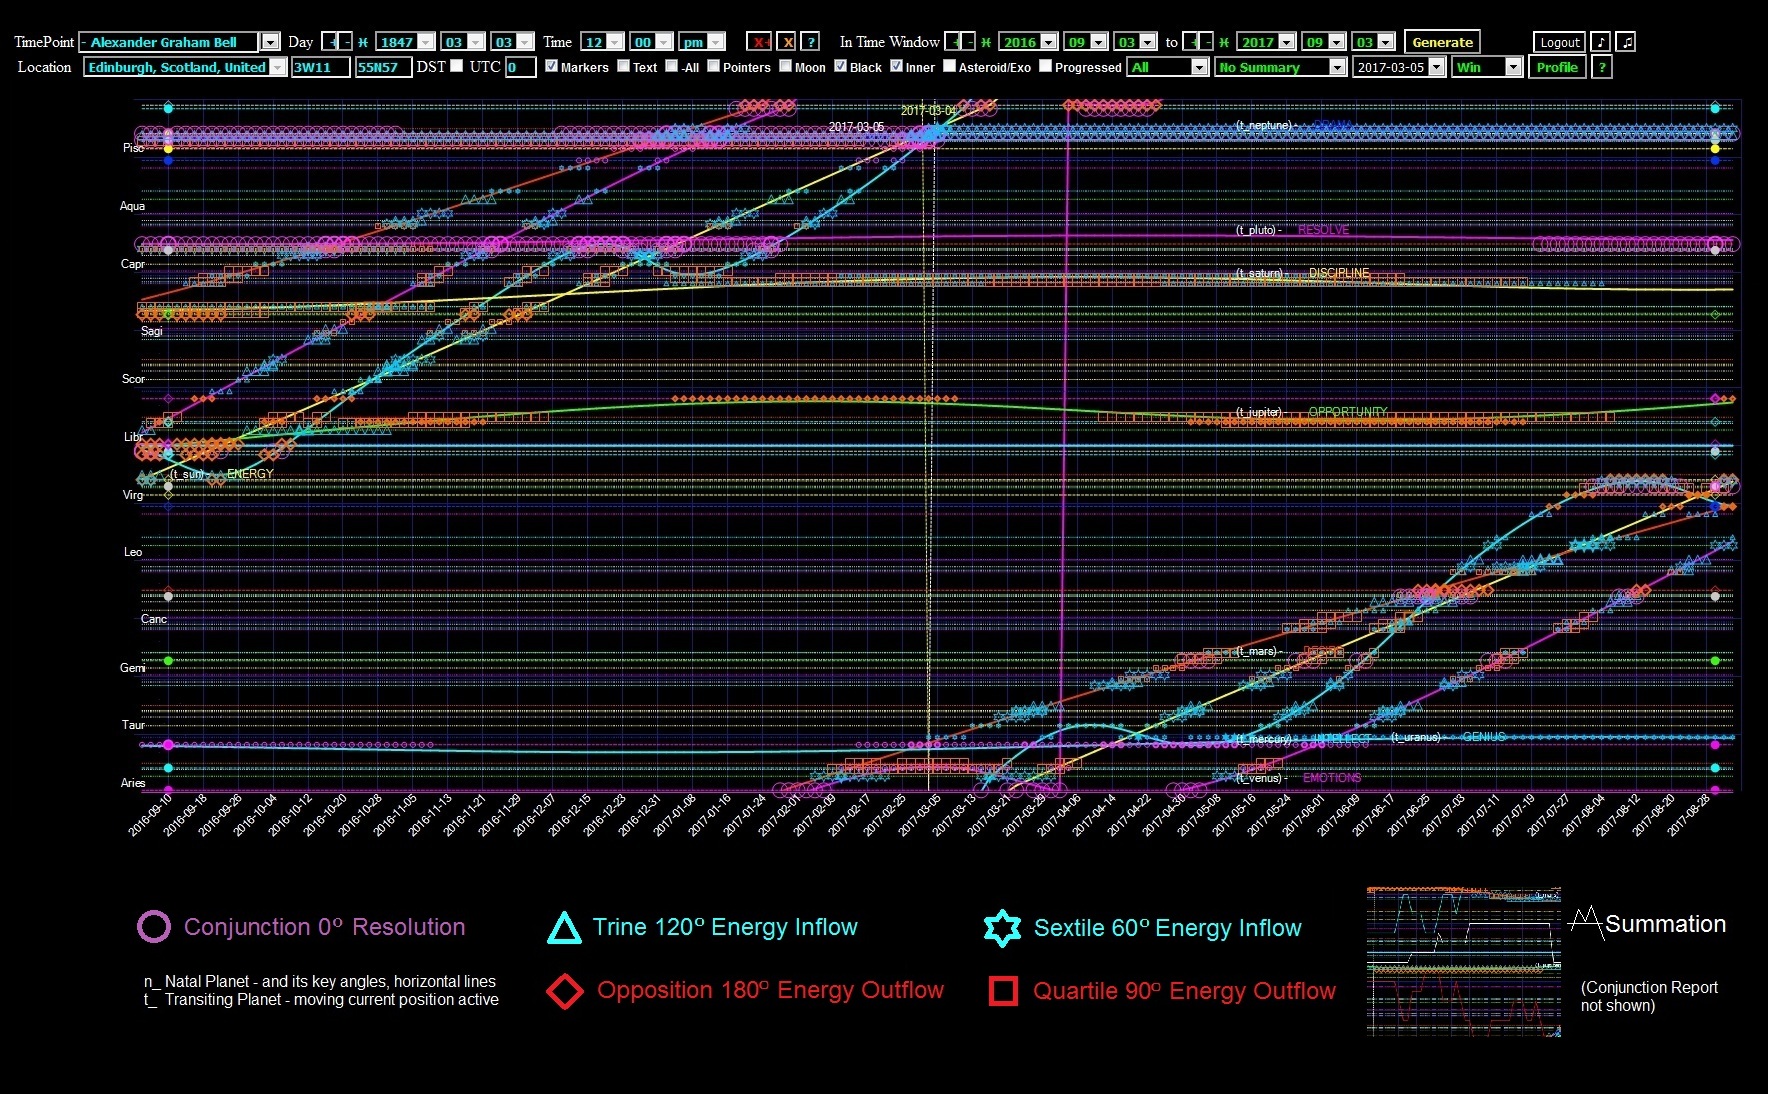
Task: Uncheck the Black checkbox
Action: tap(840, 66)
